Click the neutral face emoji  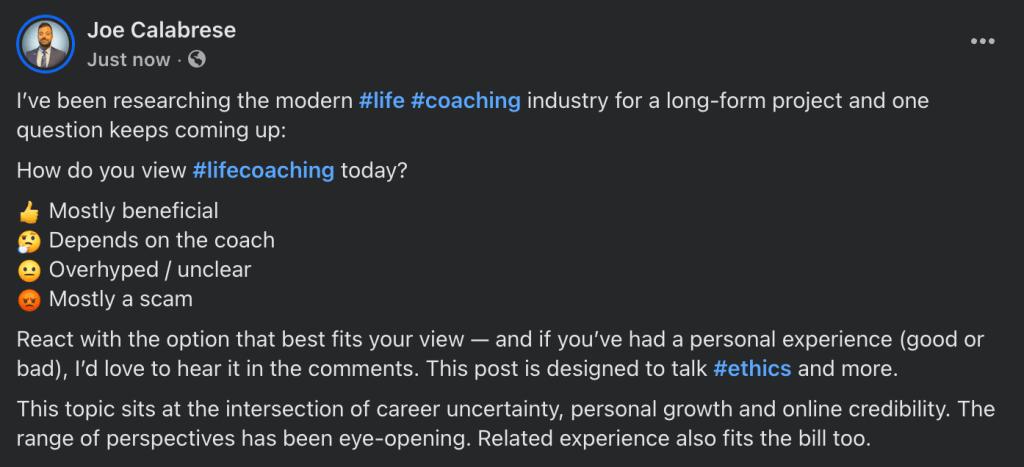pyautogui.click(x=29, y=270)
